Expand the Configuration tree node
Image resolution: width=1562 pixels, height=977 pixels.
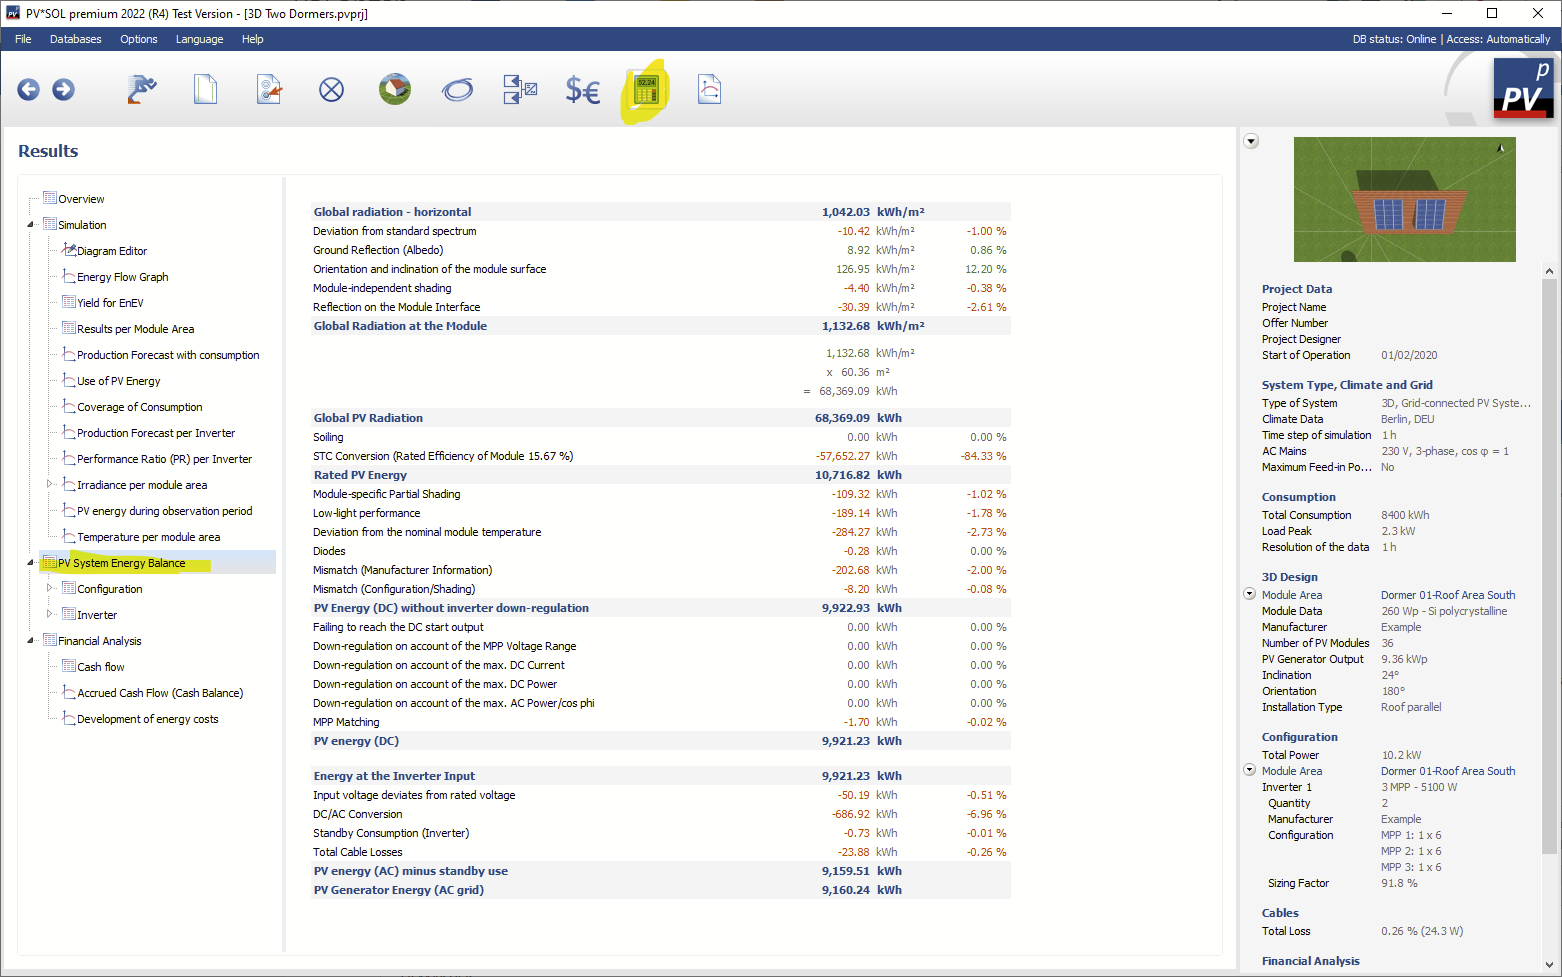tap(49, 588)
